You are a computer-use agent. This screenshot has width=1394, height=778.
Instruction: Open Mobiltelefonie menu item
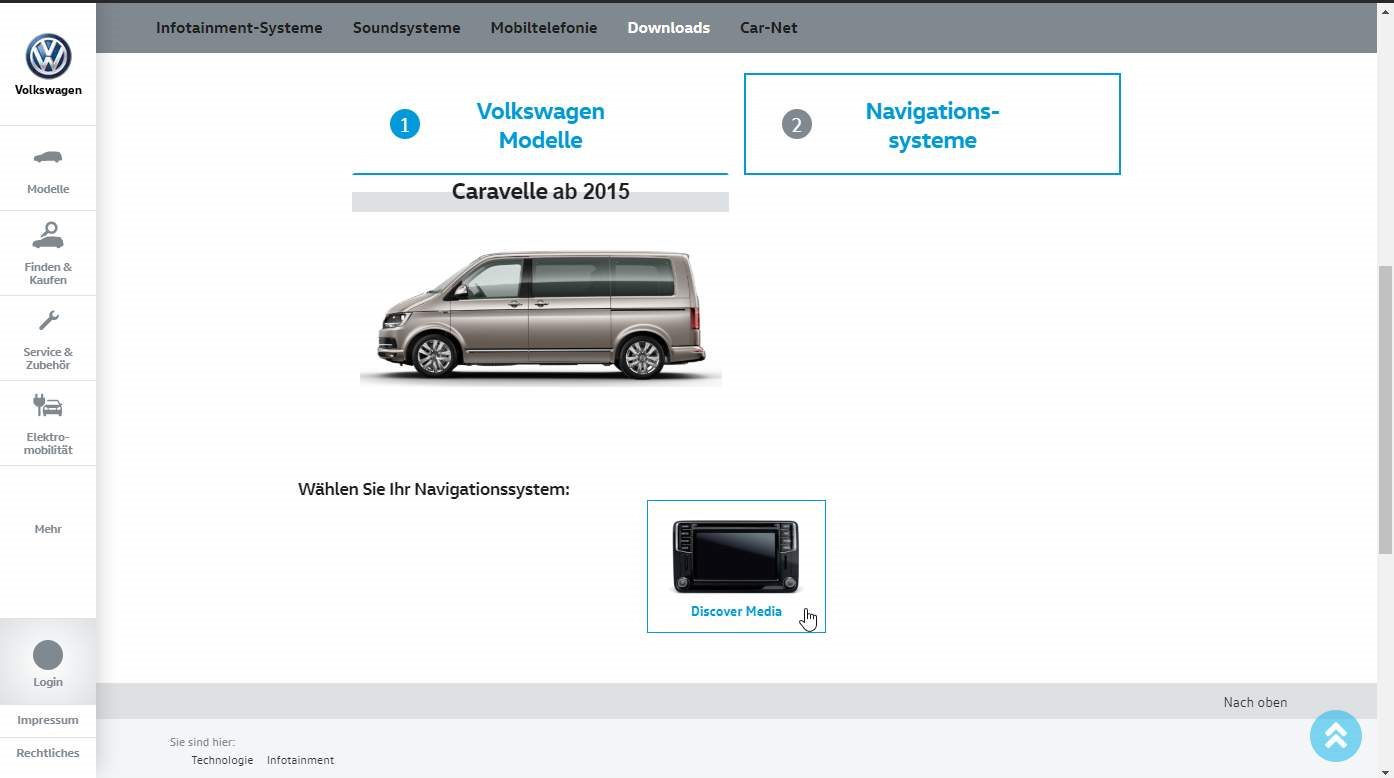coord(544,28)
